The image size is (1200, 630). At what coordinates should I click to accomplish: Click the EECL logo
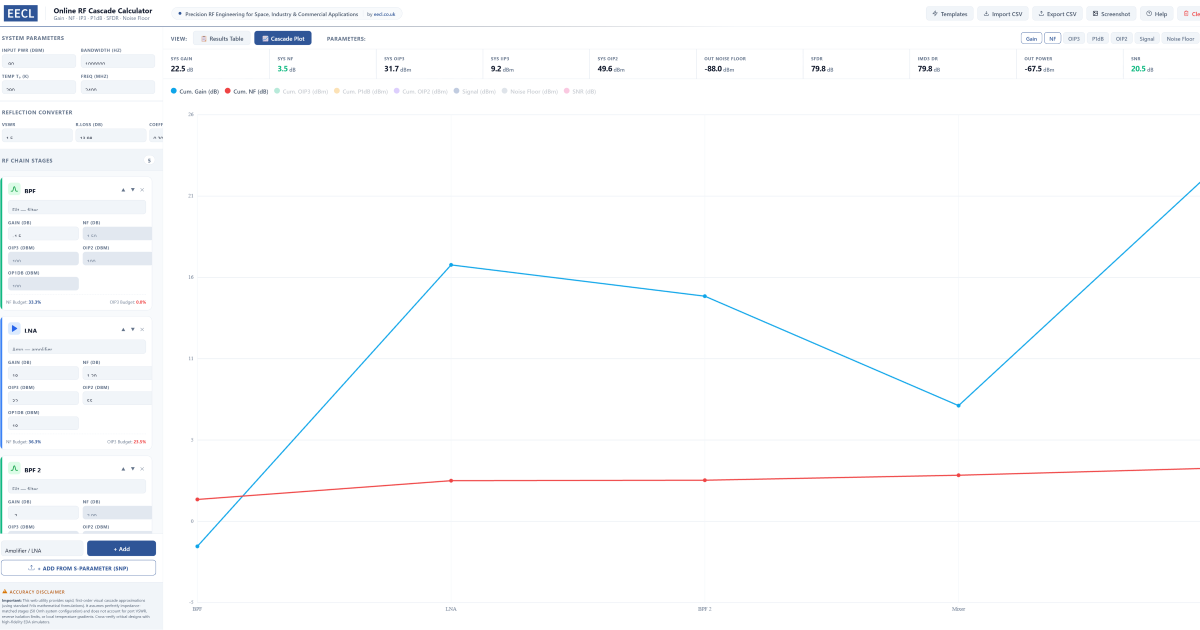[21, 14]
